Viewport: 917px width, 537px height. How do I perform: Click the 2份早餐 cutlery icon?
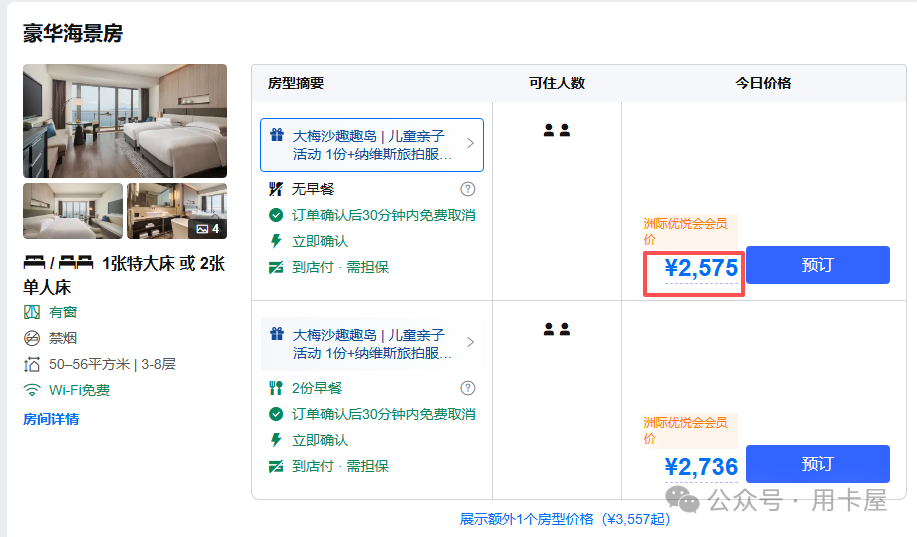pos(275,388)
